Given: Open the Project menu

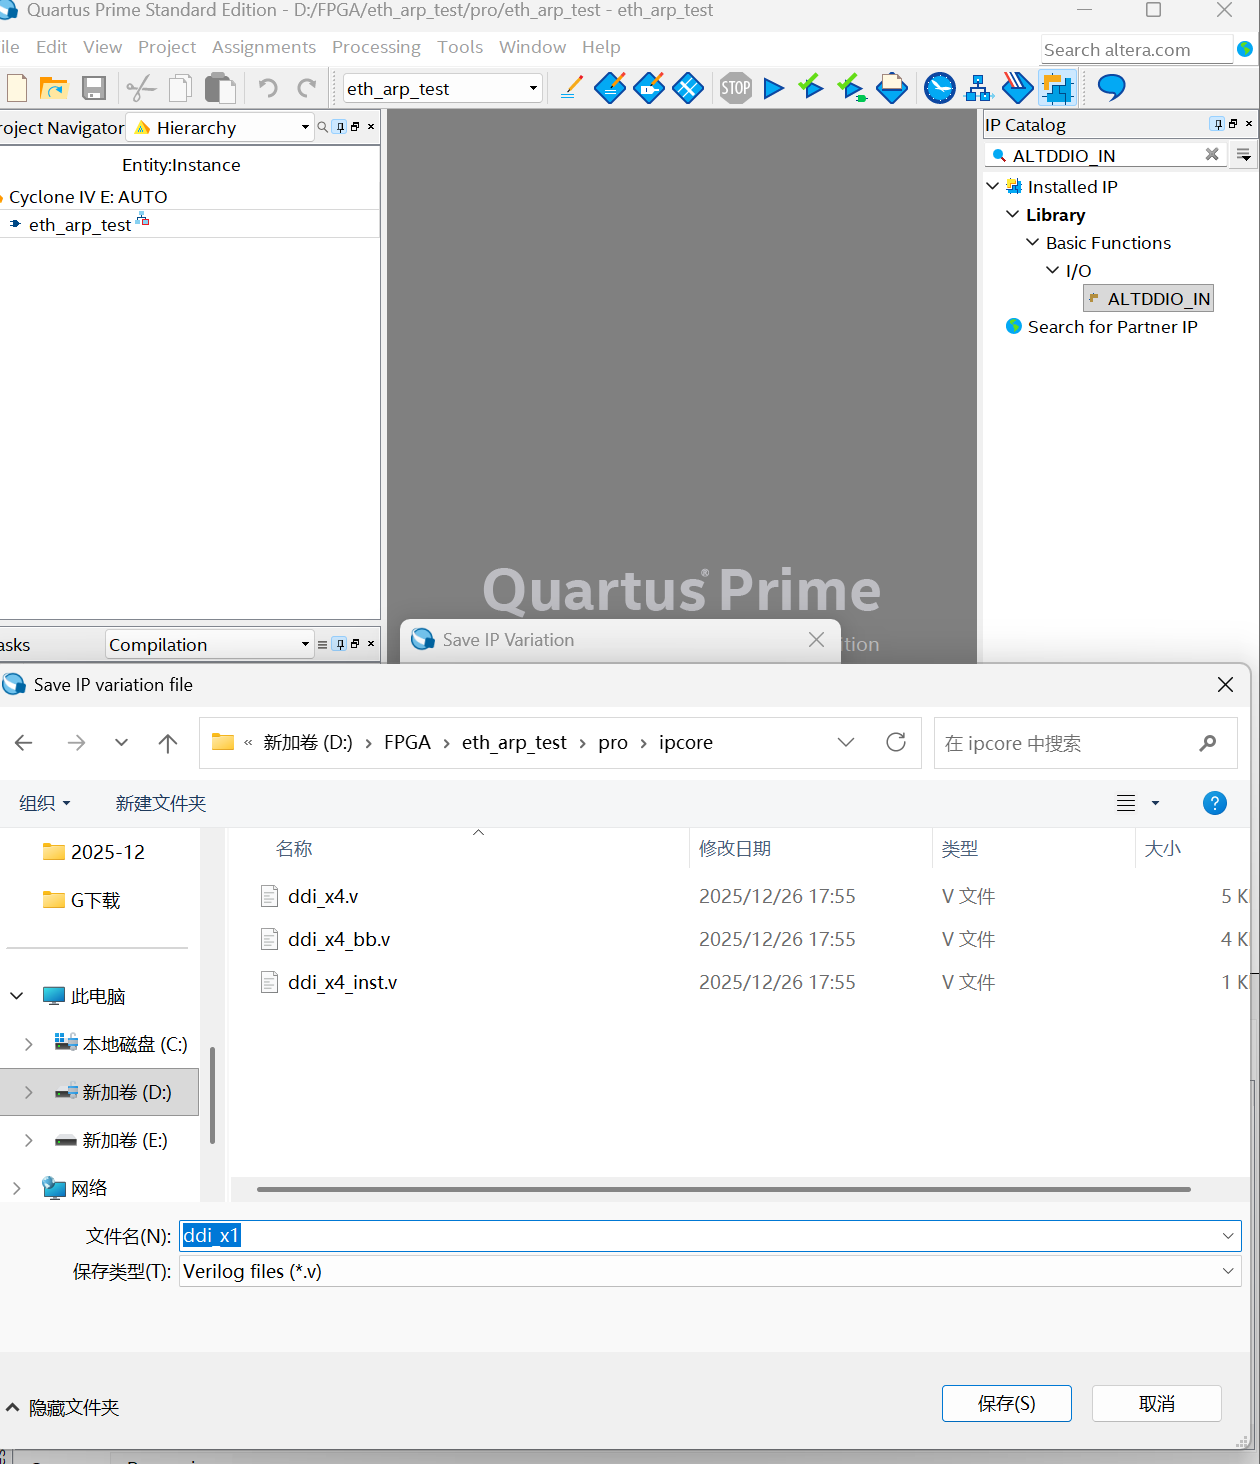Looking at the screenshot, I should (167, 47).
